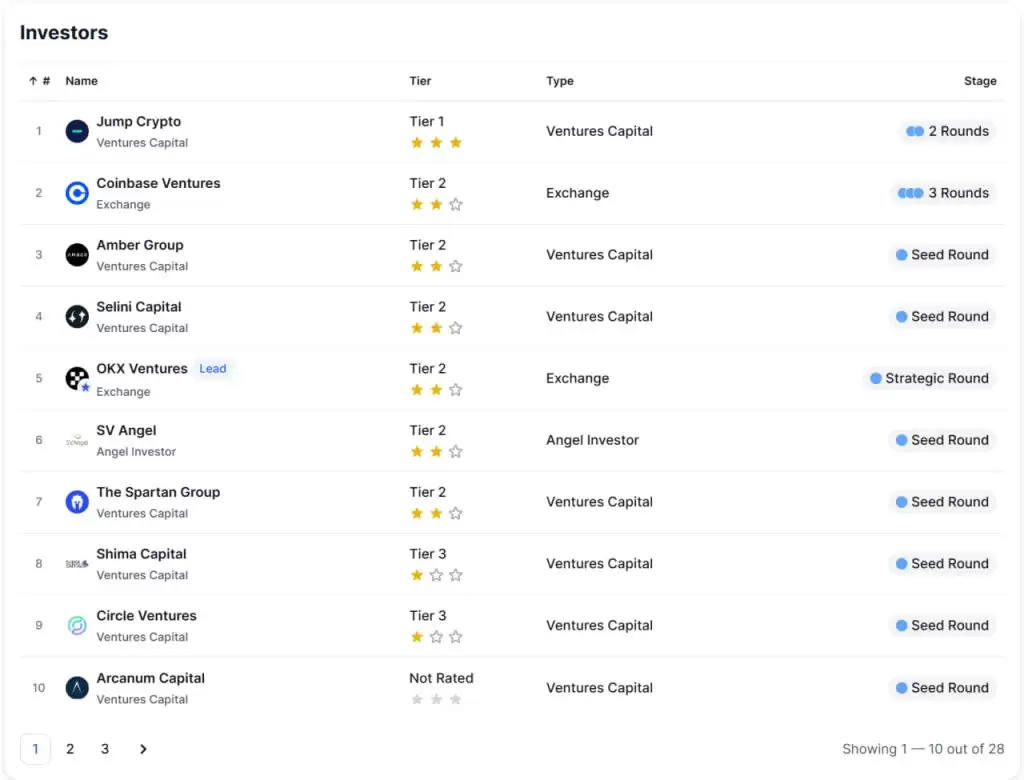Click the OKX Ventures logo icon
The image size is (1024, 780).
tap(77, 378)
